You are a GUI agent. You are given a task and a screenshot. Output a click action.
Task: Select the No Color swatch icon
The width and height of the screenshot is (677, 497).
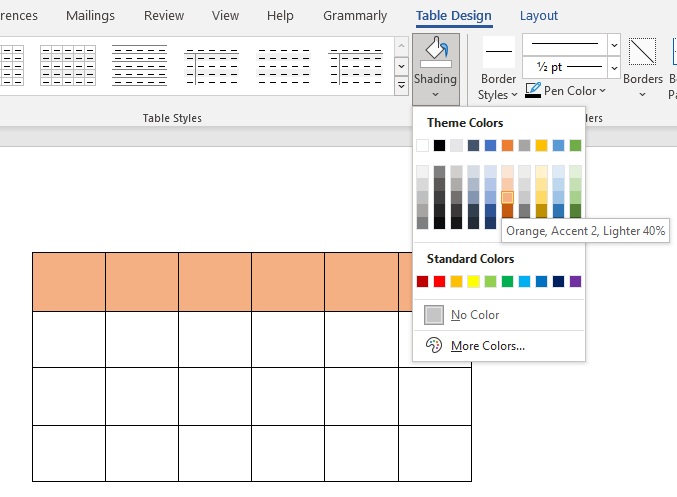[433, 315]
